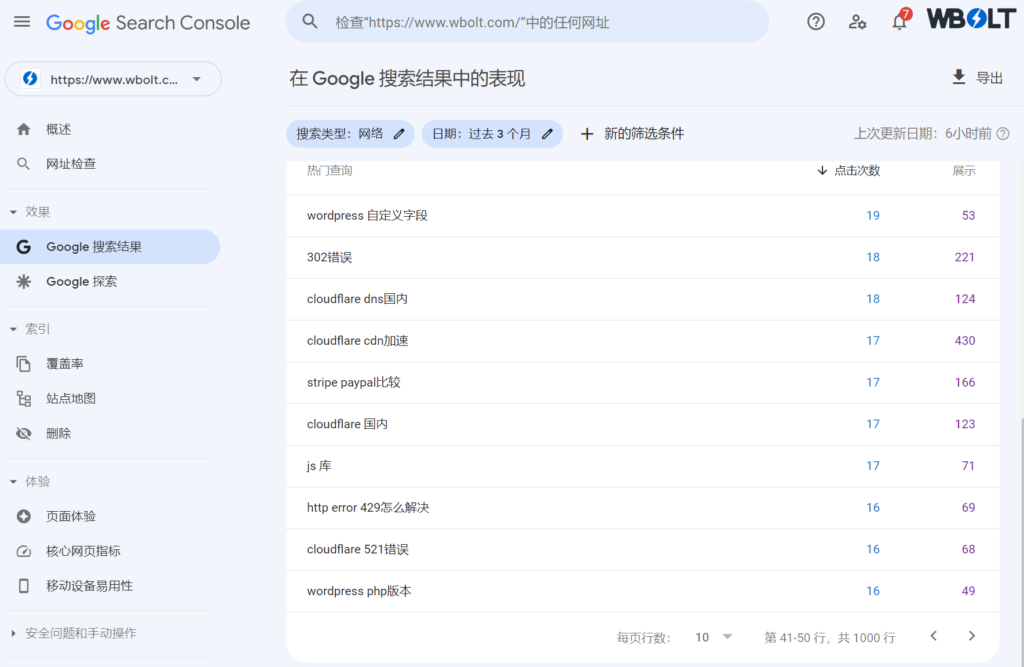Open rows-per-page dropdown showing 10
Viewport: 1024px width, 667px height.
[x=714, y=637]
